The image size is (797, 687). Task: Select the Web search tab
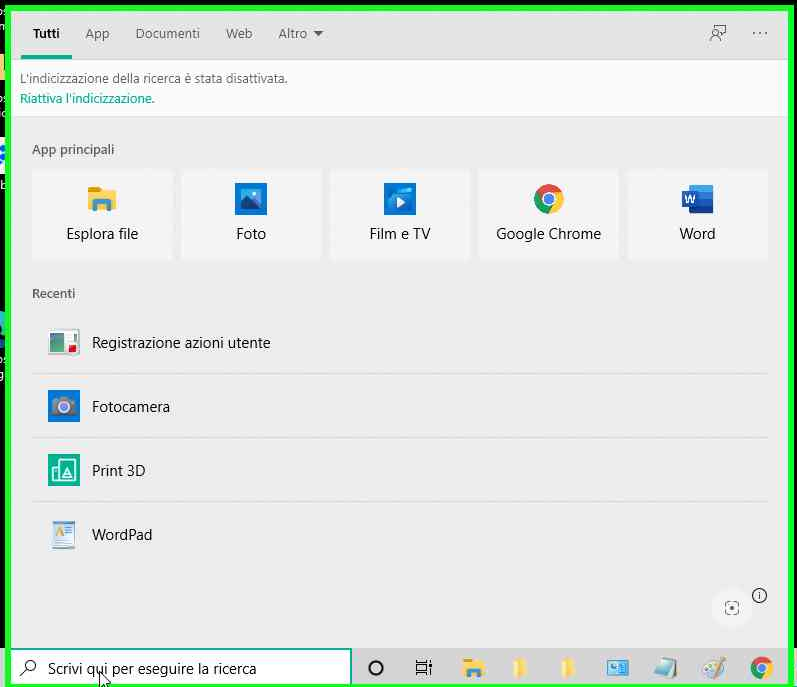[239, 34]
